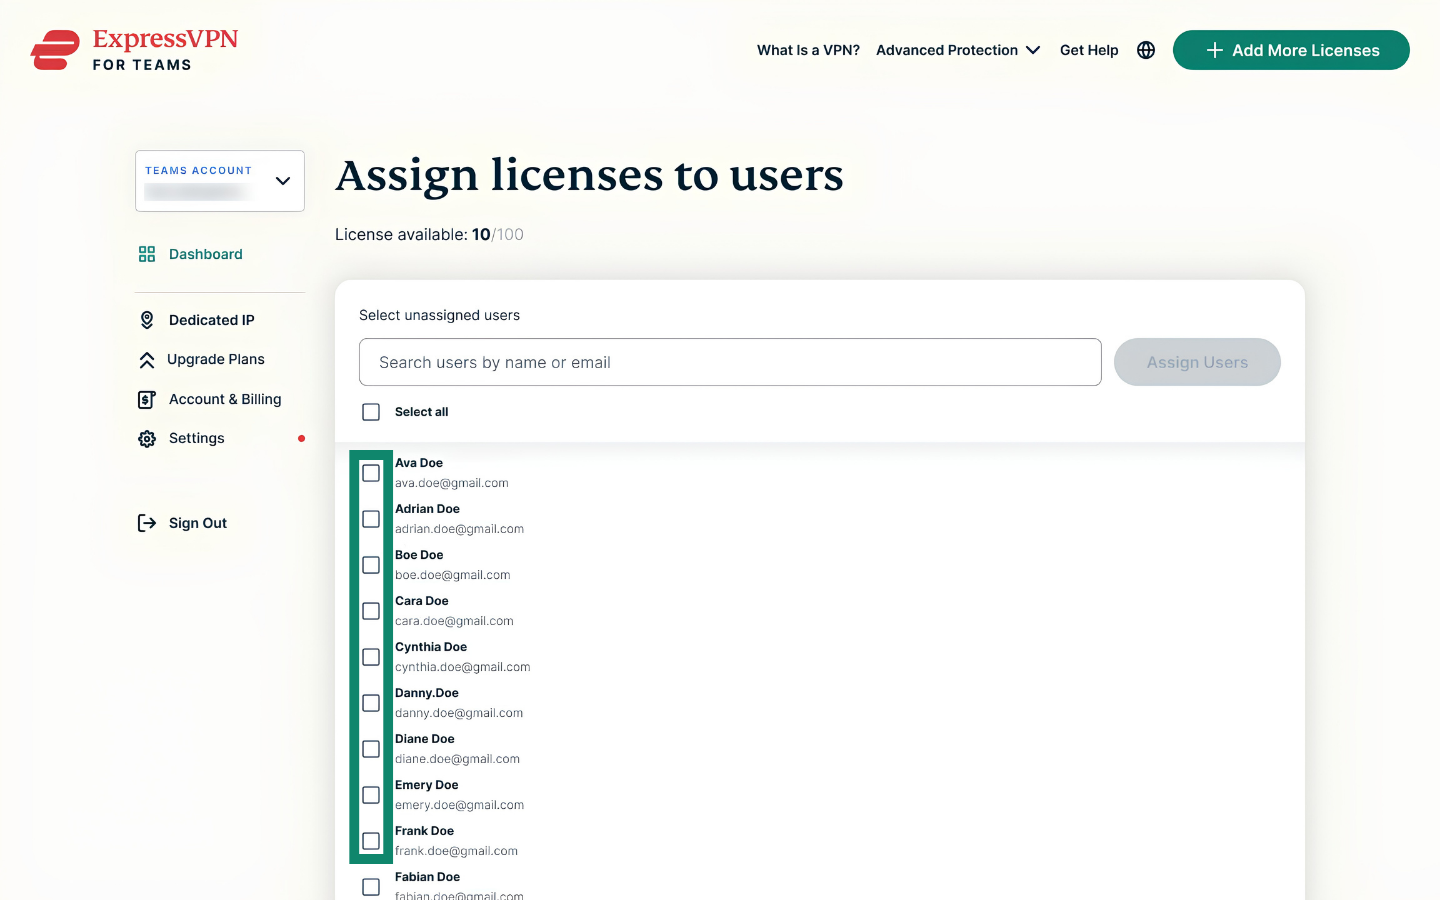The image size is (1440, 900).
Task: Click the Cynthia Doe name text
Action: 431,647
